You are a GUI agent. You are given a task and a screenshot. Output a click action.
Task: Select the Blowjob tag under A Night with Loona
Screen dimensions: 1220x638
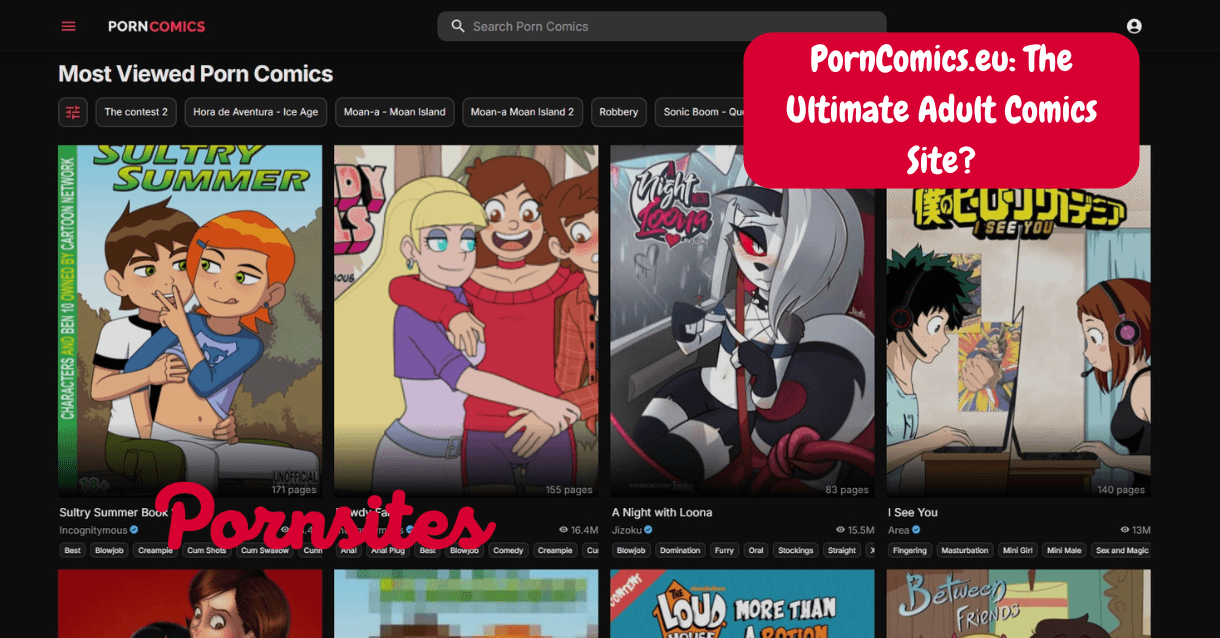[x=630, y=550]
